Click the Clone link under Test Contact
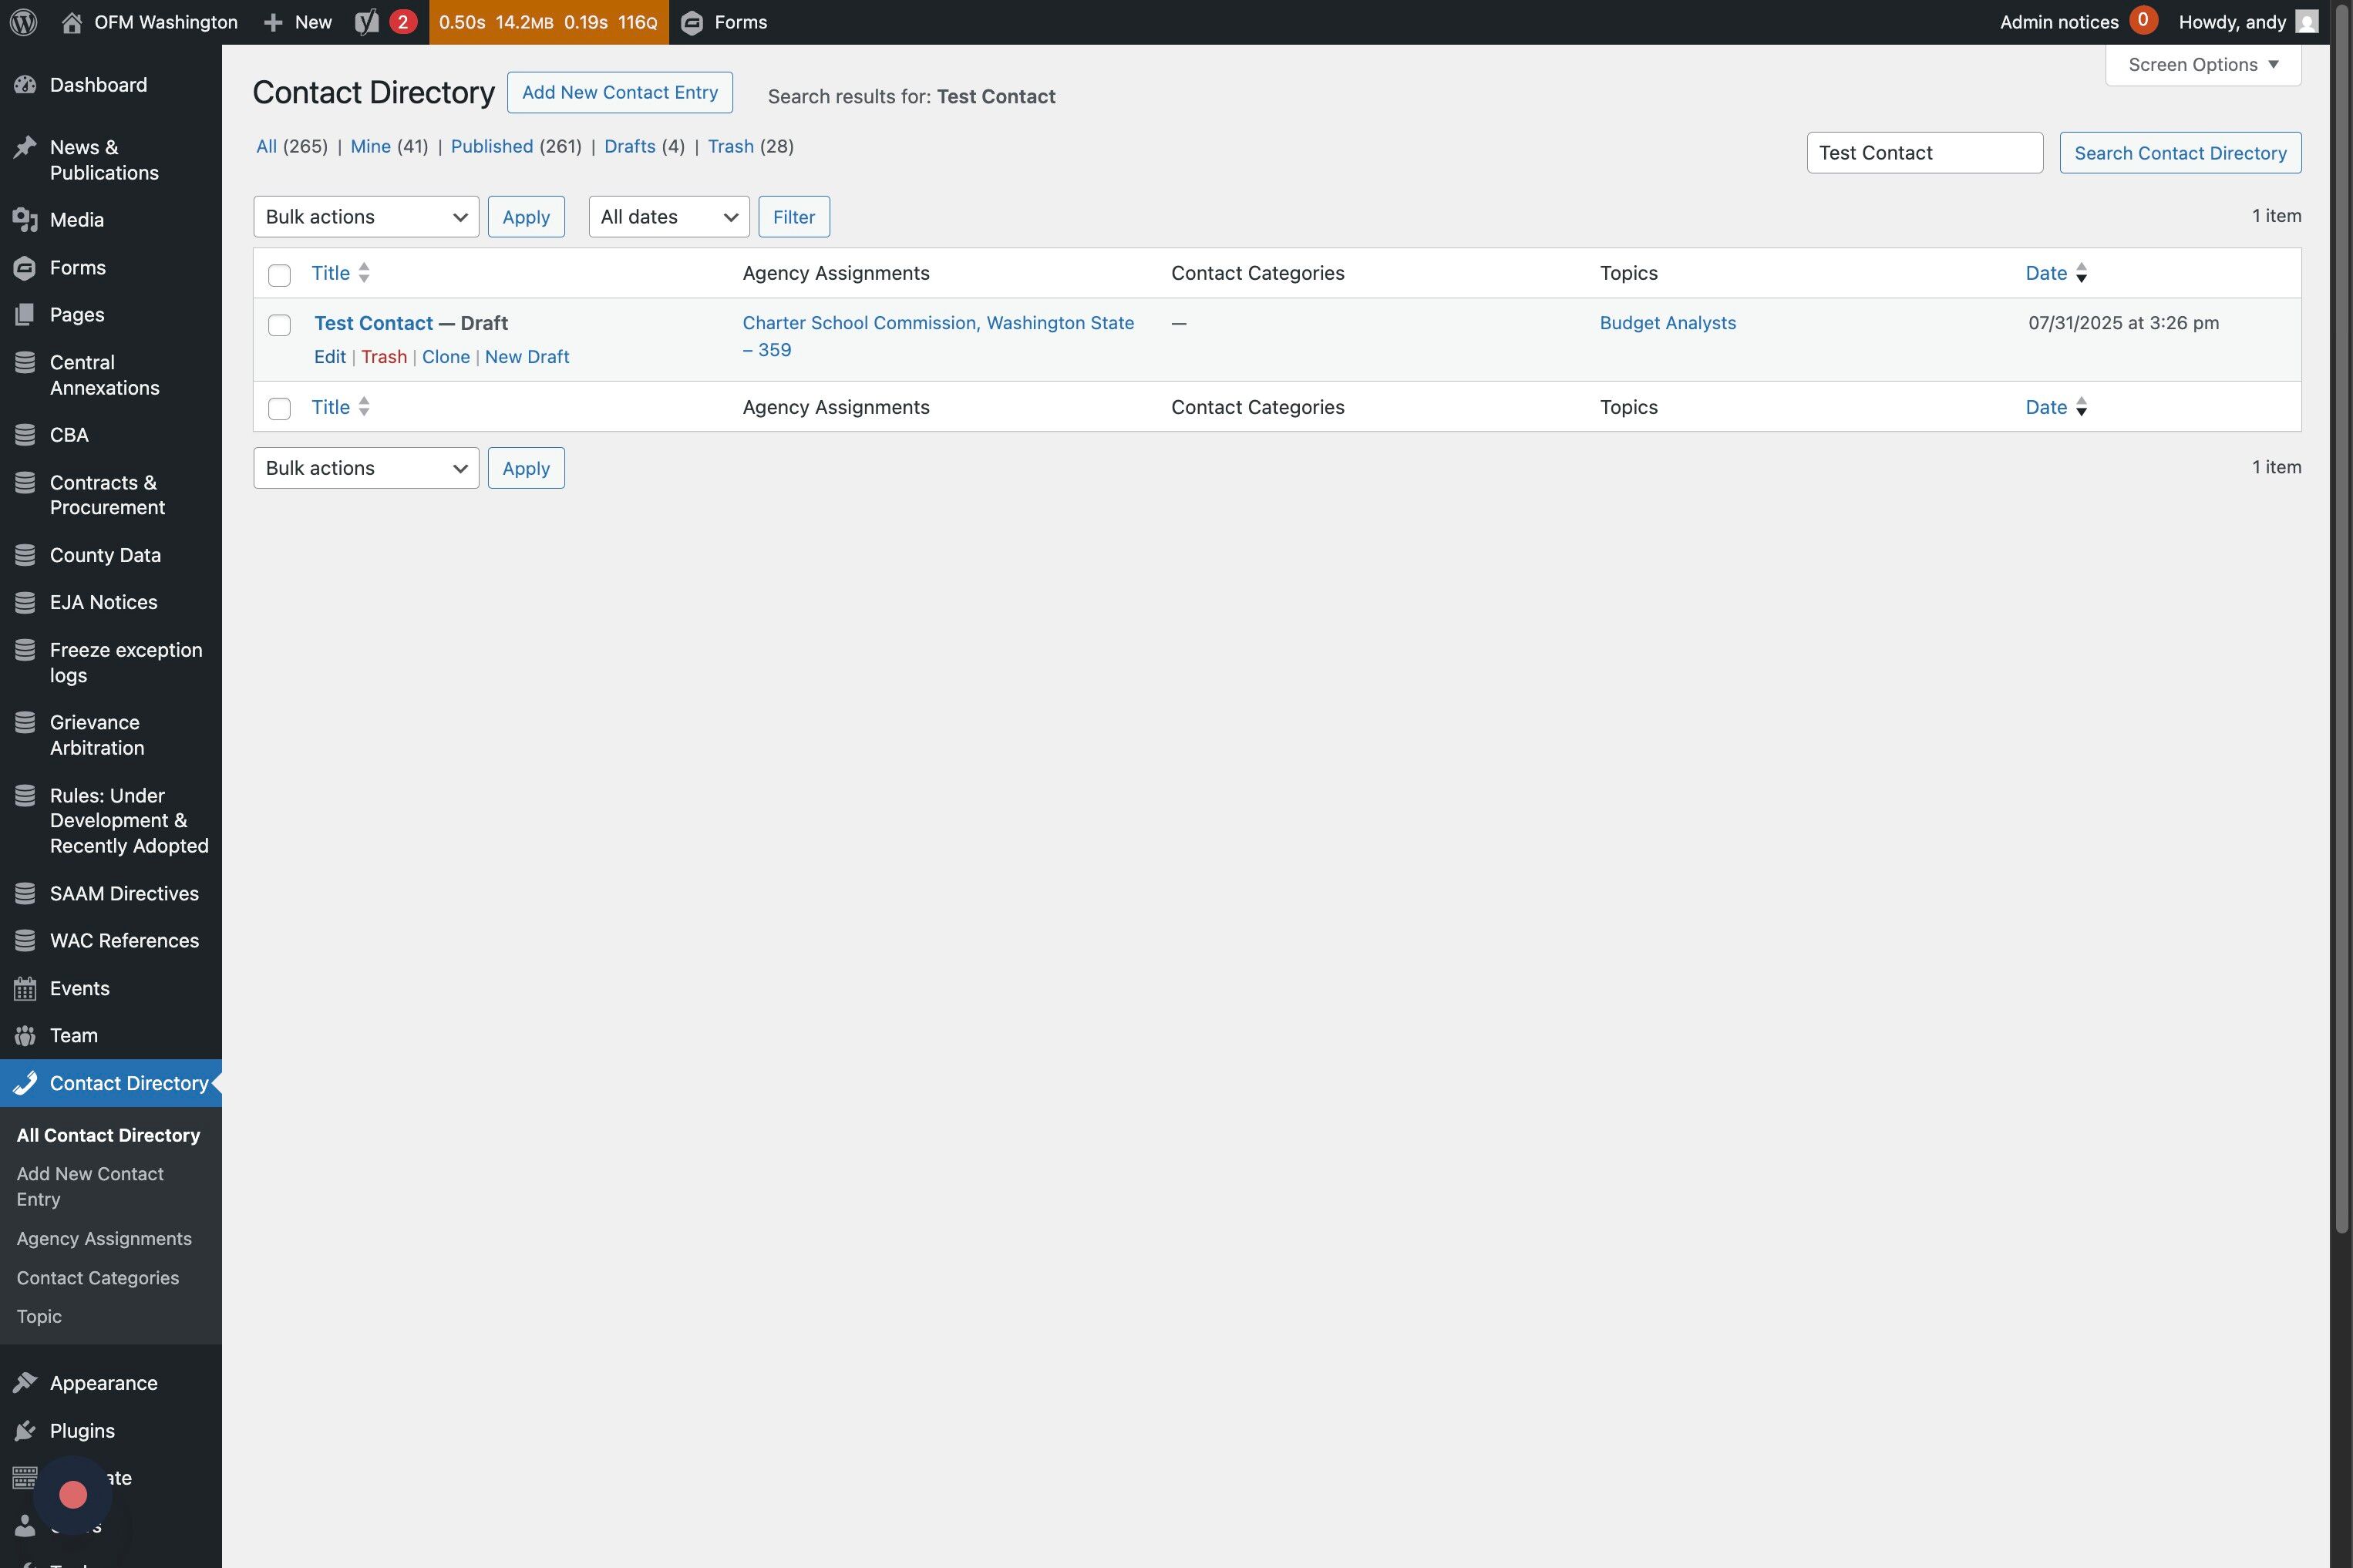This screenshot has width=2353, height=1568. coord(445,357)
